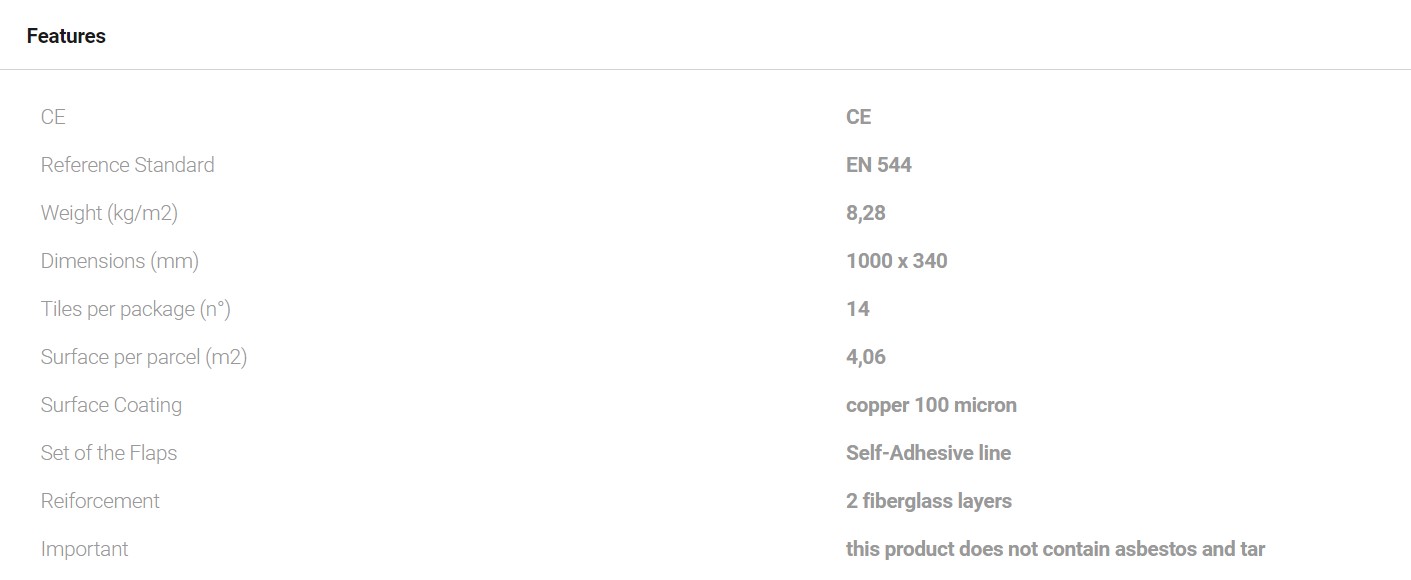Click the Surface Coating label
Image resolution: width=1411 pixels, height=580 pixels.
[x=111, y=405]
